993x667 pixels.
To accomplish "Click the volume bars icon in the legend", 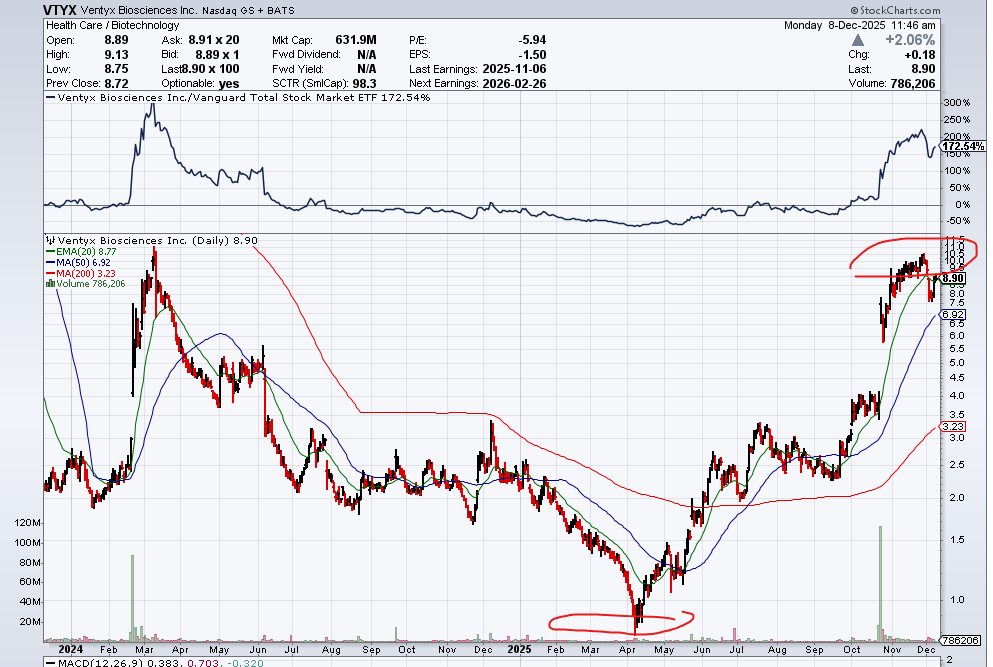I will [50, 284].
